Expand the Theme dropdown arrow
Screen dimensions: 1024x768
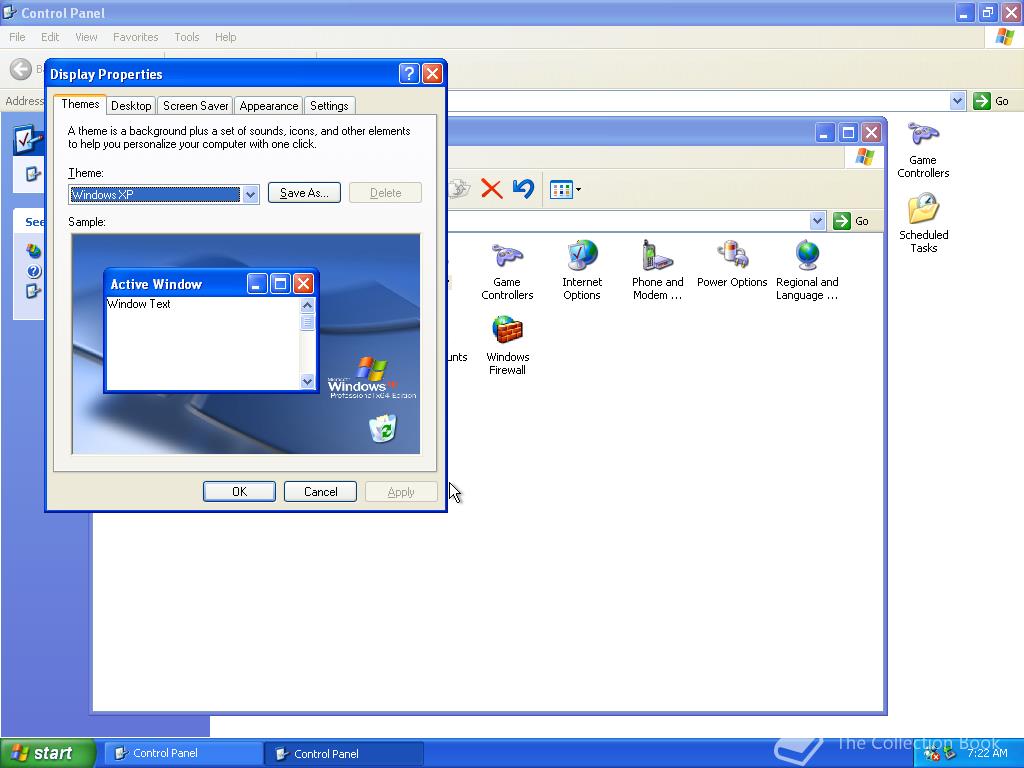click(250, 195)
